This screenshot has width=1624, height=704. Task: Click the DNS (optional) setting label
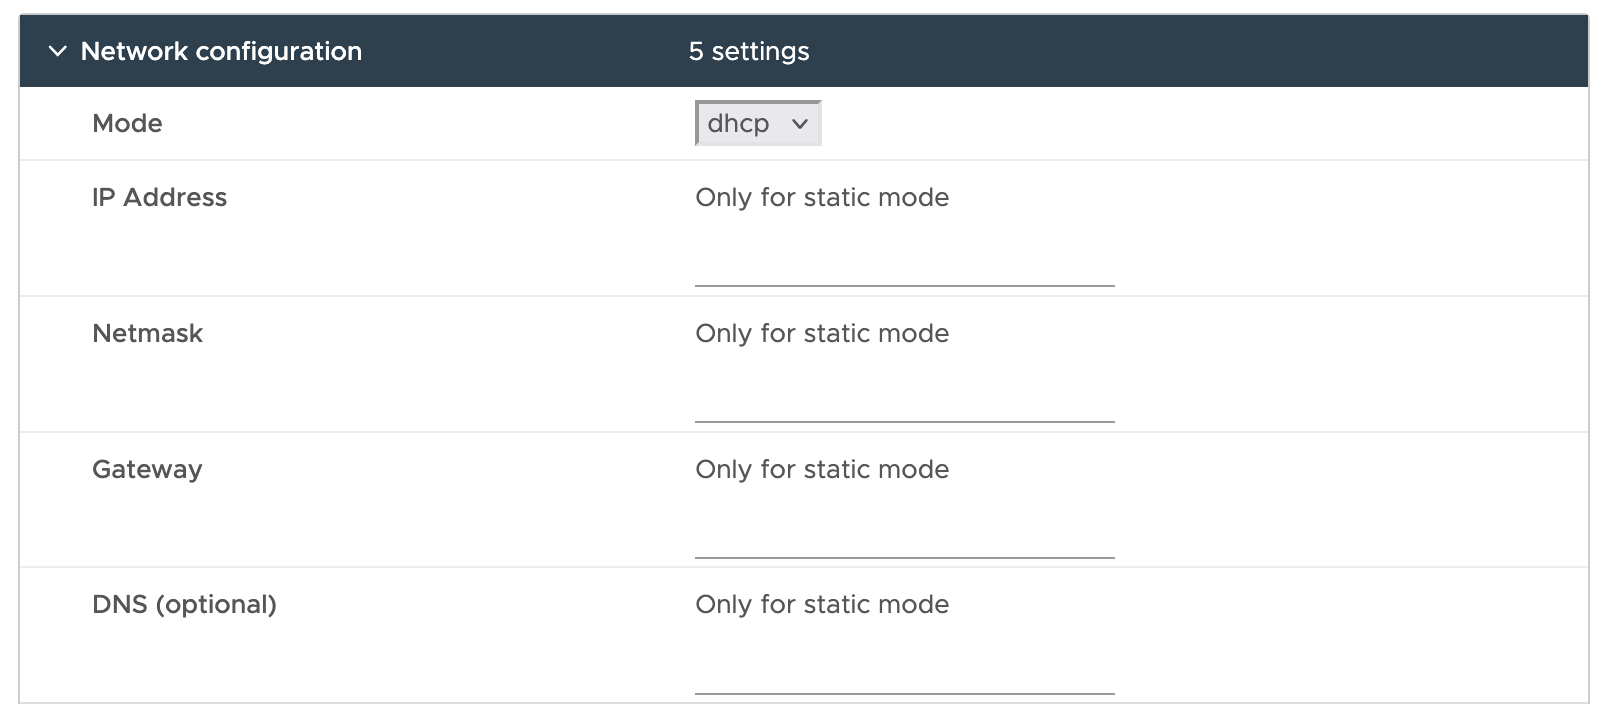[x=184, y=604]
